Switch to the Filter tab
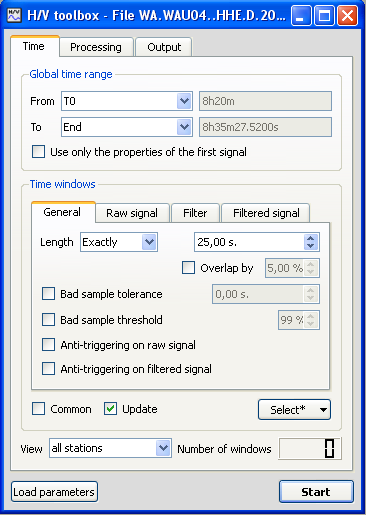The width and height of the screenshot is (366, 515). click(195, 213)
